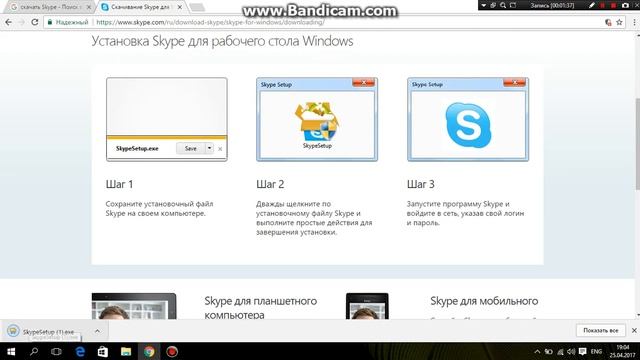Viewport: 640px width, 360px height.
Task: Click the taskbar clock and date
Action: (622, 351)
